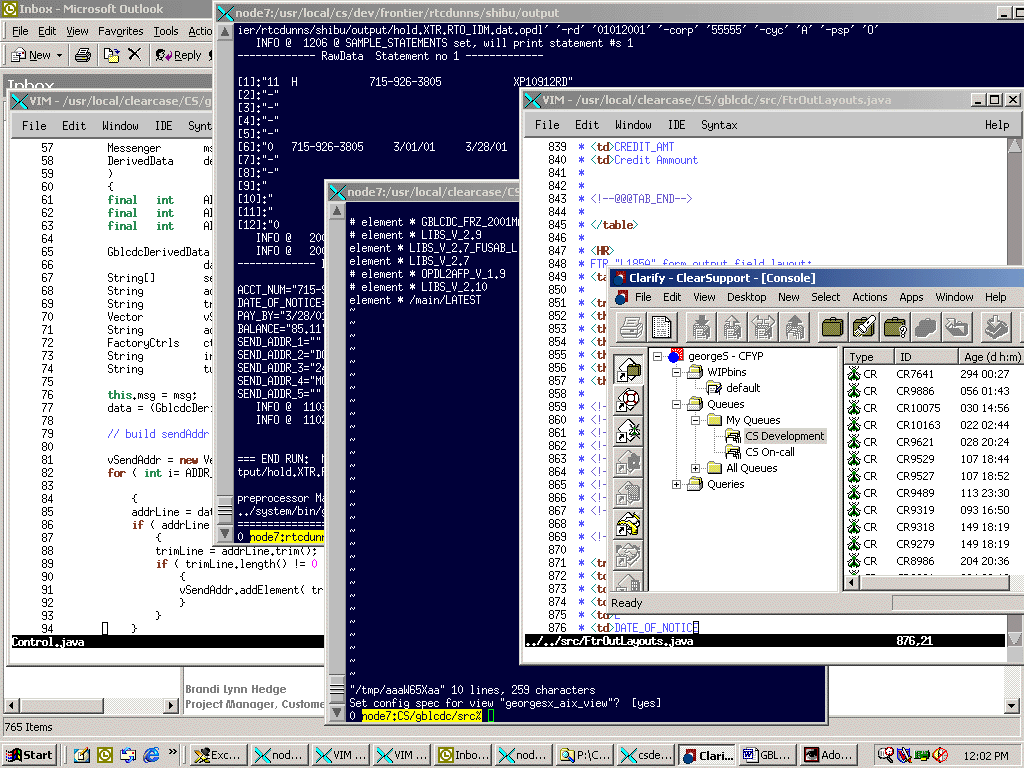This screenshot has height=768, width=1024.
Task: Click the 12:02 PM taskbar clock
Action: point(985,756)
